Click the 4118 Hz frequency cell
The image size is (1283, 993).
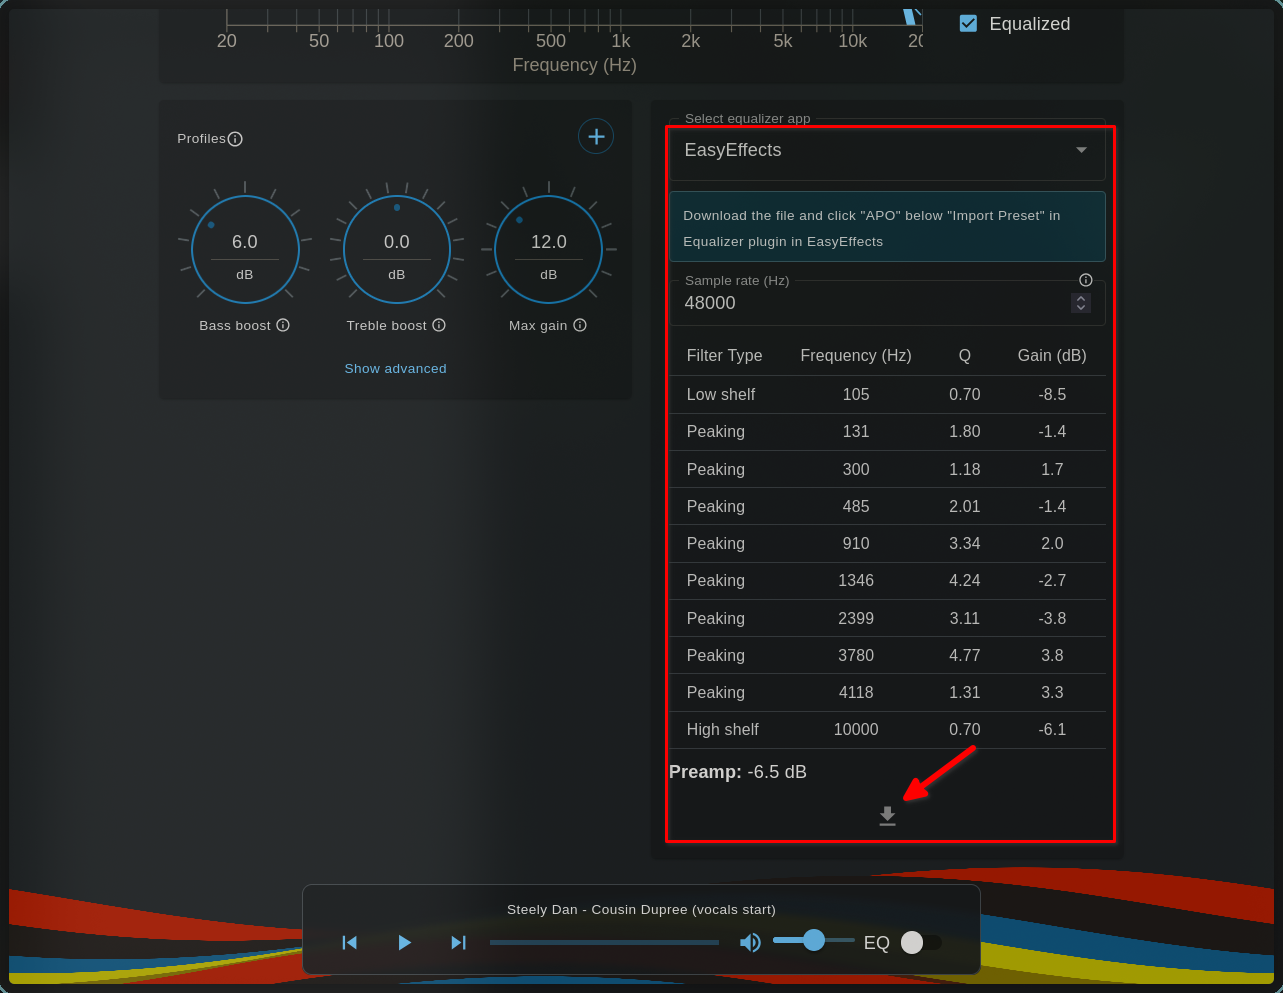[x=856, y=692]
